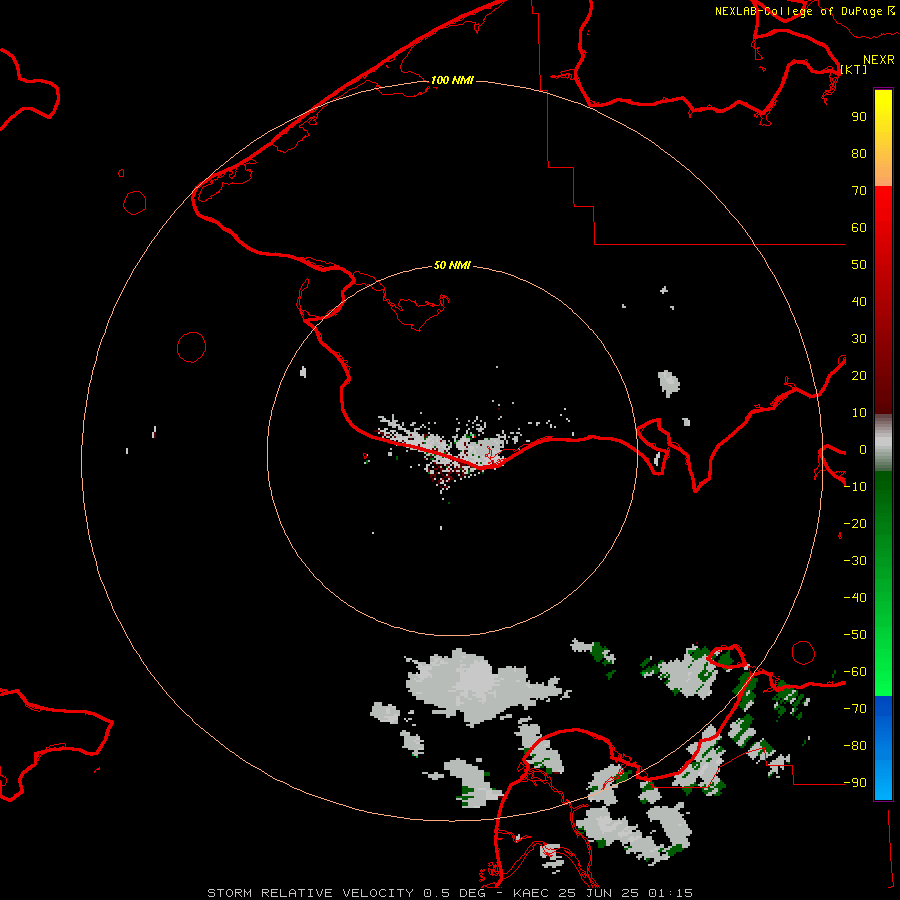This screenshot has width=900, height=900.
Task: Click the 60 value on the velocity scale
Action: tap(859, 227)
